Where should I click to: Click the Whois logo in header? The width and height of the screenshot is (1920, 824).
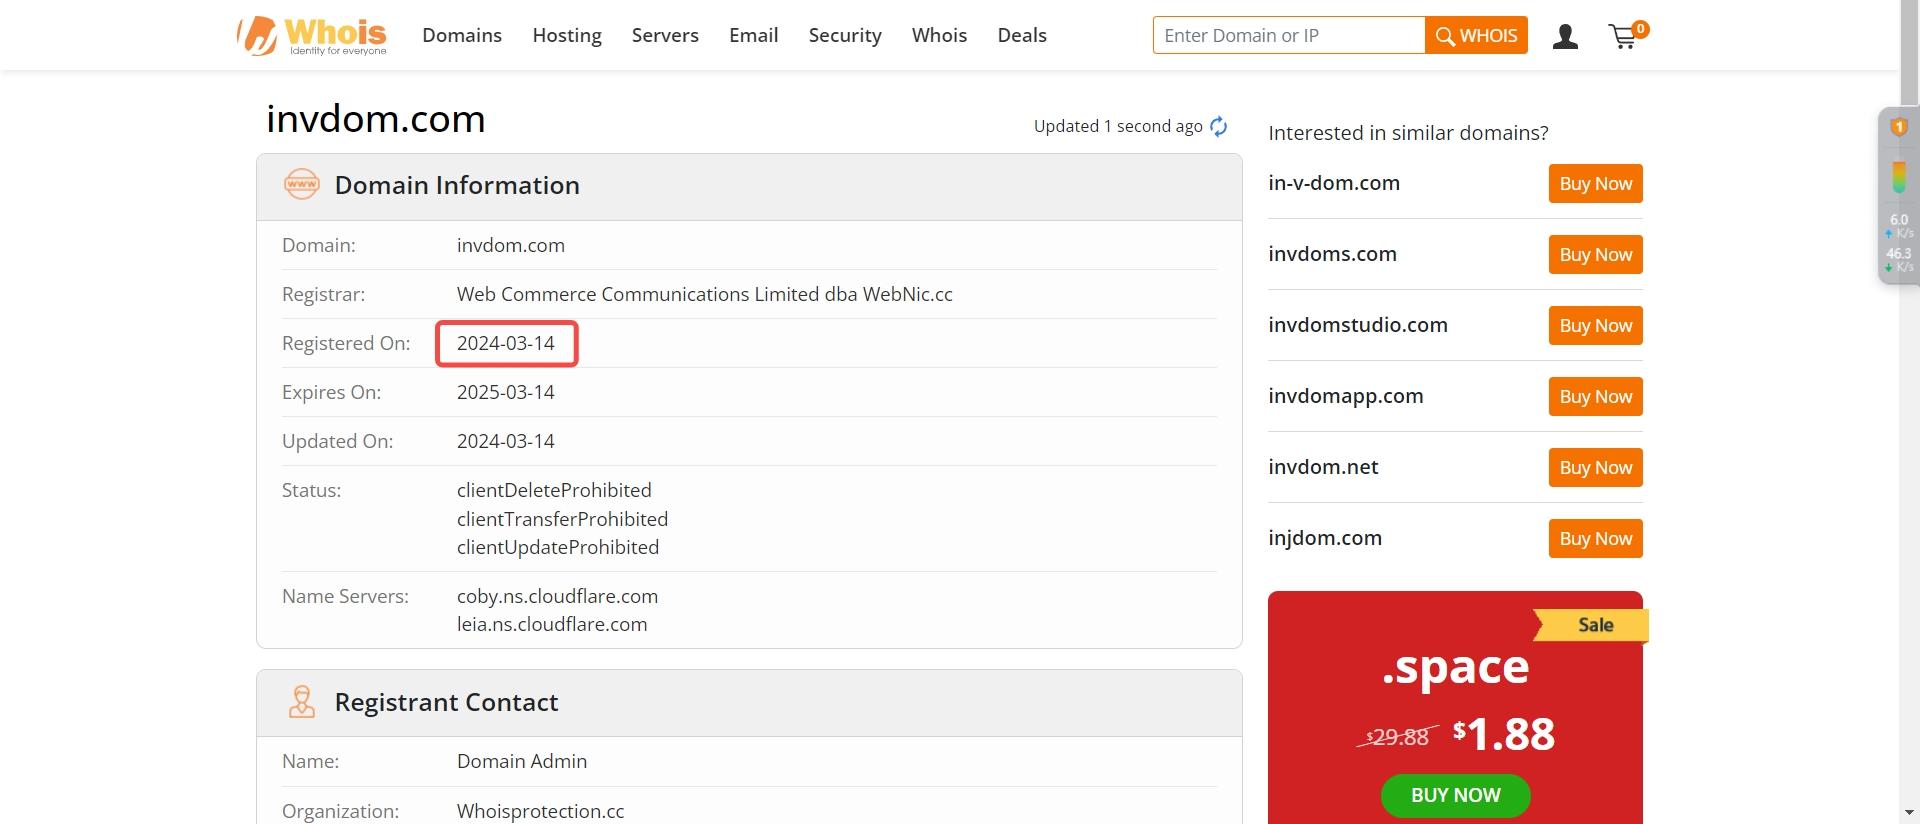tap(312, 36)
